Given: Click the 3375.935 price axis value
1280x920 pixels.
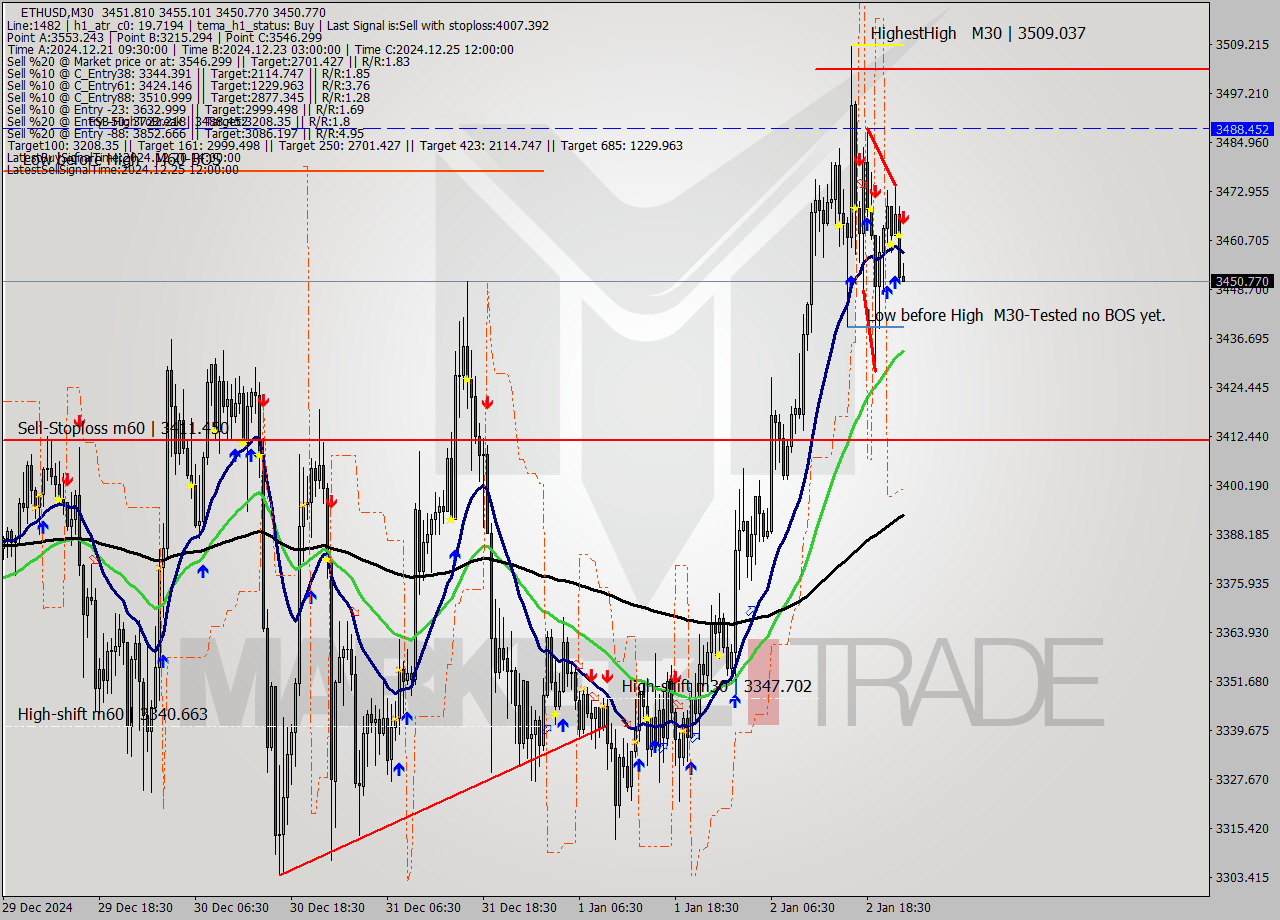Looking at the screenshot, I should click(x=1241, y=583).
